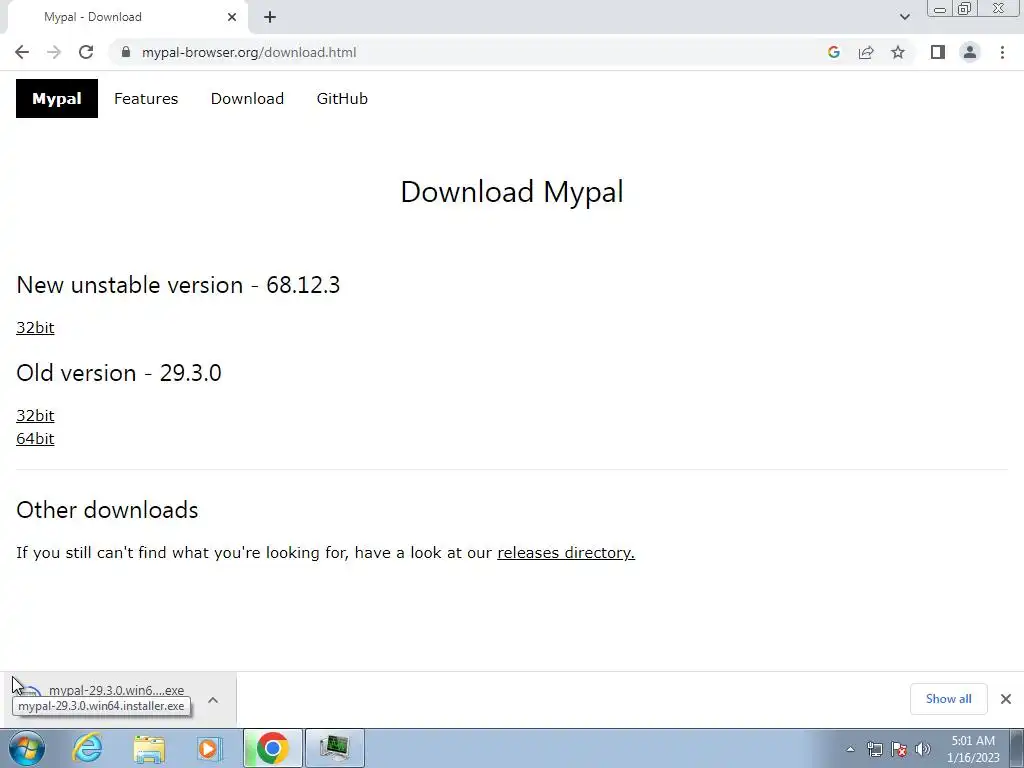Open the Action Center flag icon
The image size is (1024, 768).
coord(899,749)
